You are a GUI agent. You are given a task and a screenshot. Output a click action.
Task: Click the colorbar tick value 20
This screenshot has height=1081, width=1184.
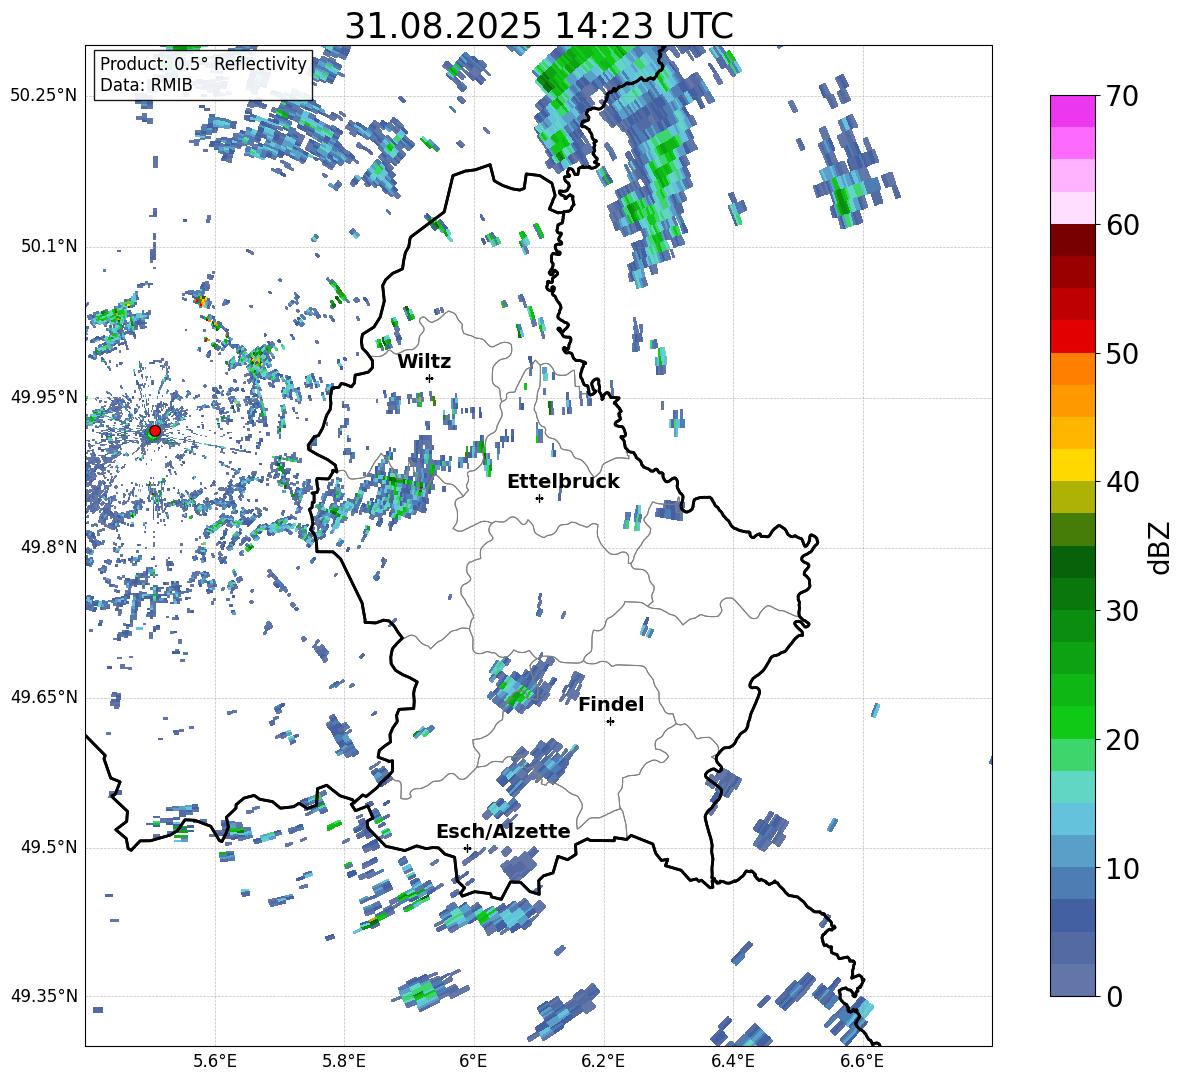click(x=1122, y=740)
